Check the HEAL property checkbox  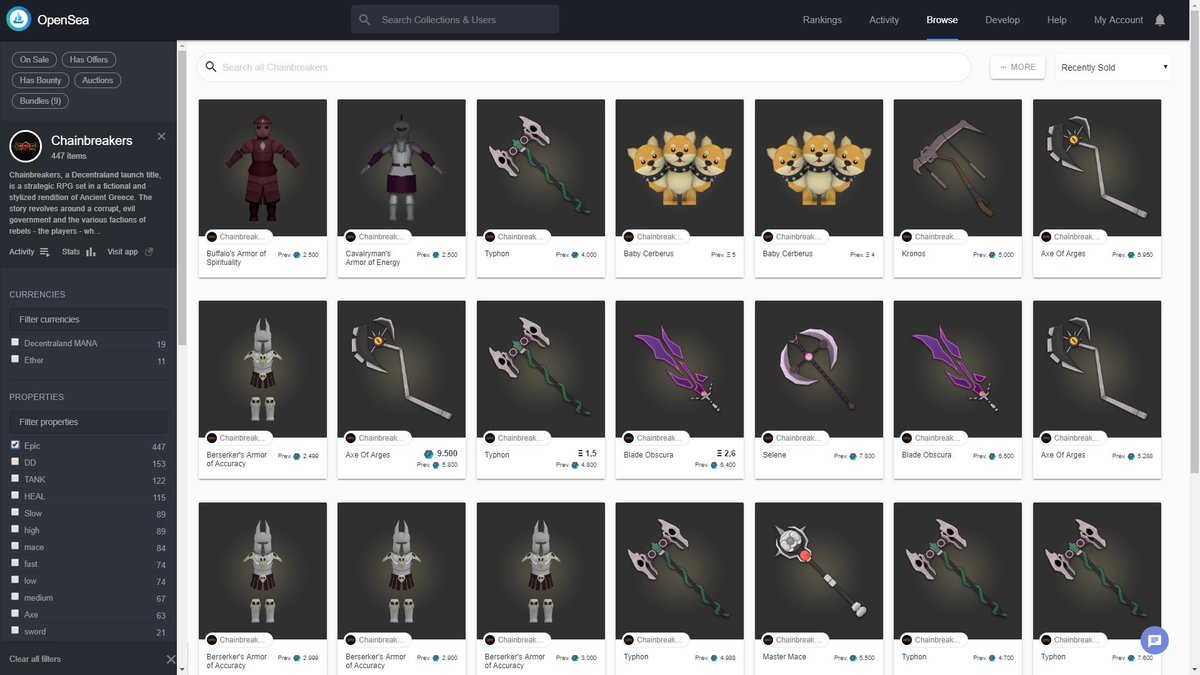(15, 496)
